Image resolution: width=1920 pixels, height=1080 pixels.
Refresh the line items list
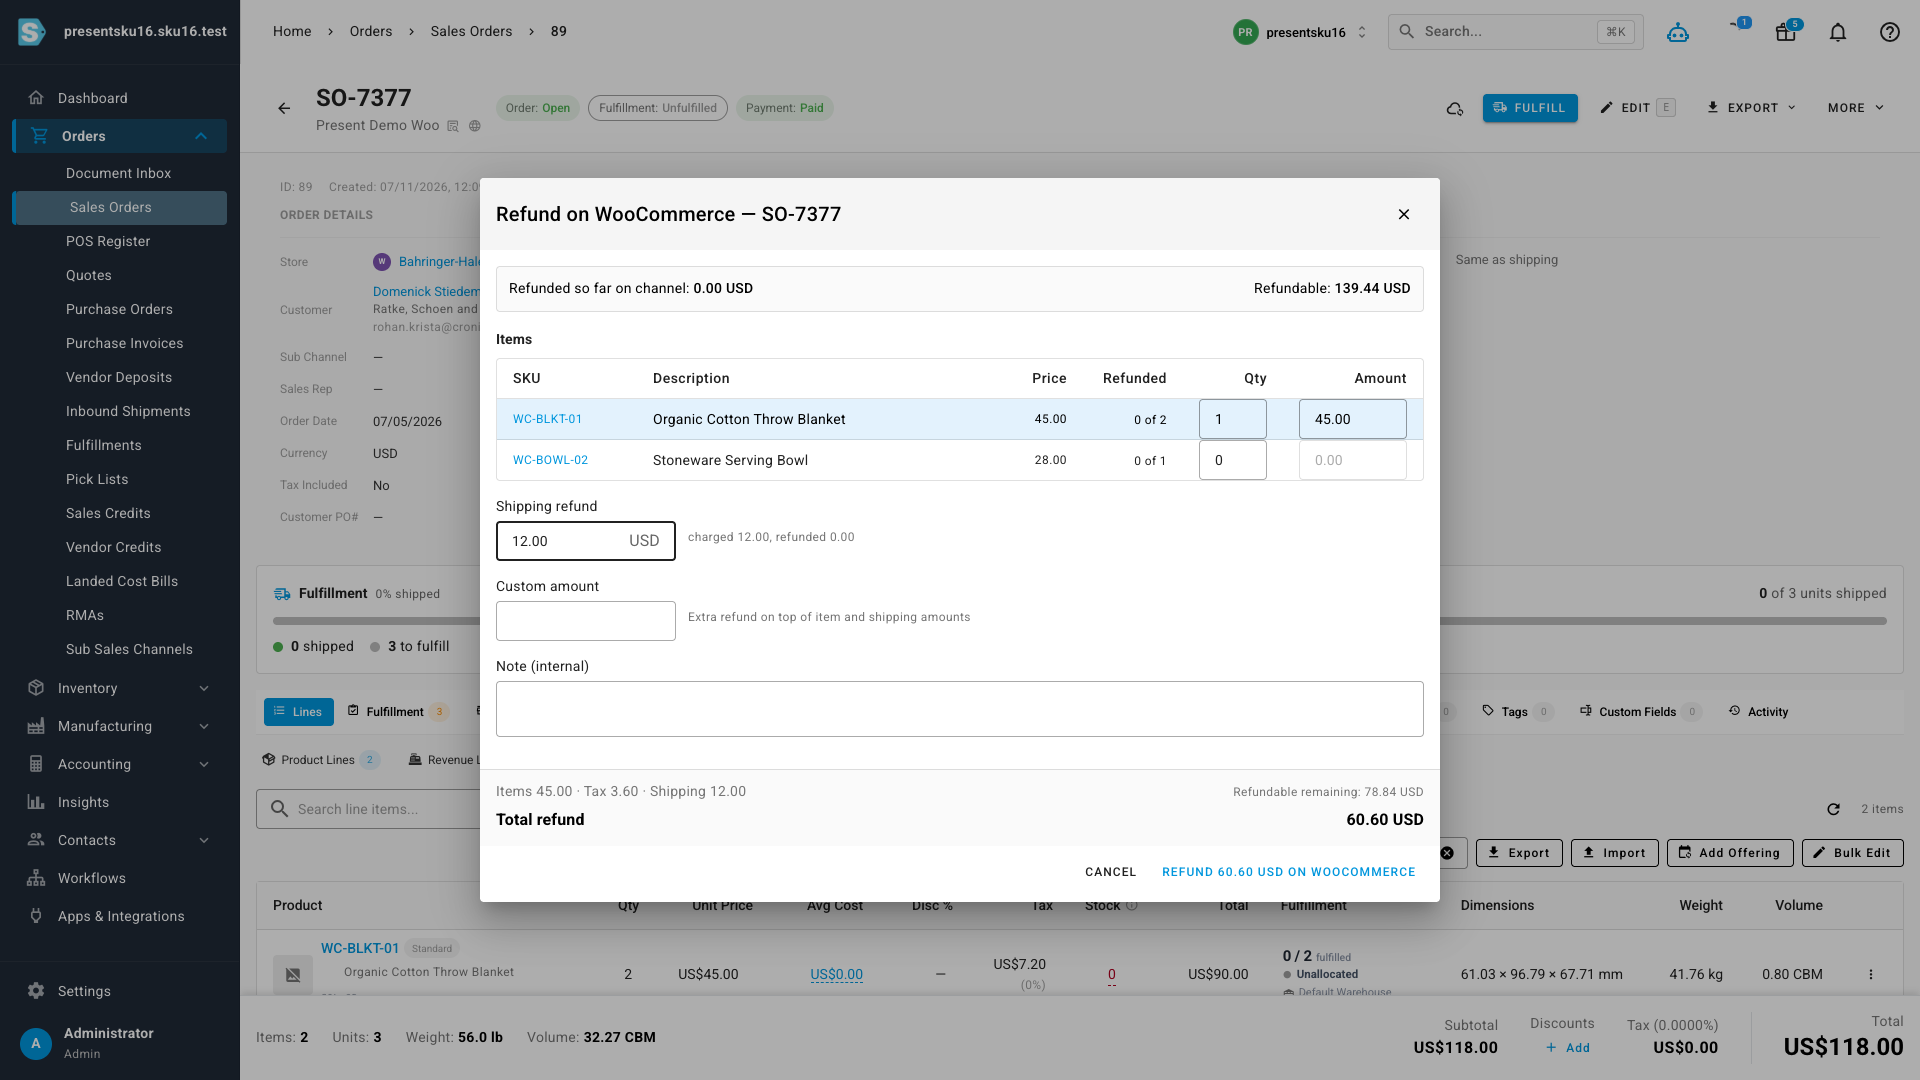[x=1833, y=809]
